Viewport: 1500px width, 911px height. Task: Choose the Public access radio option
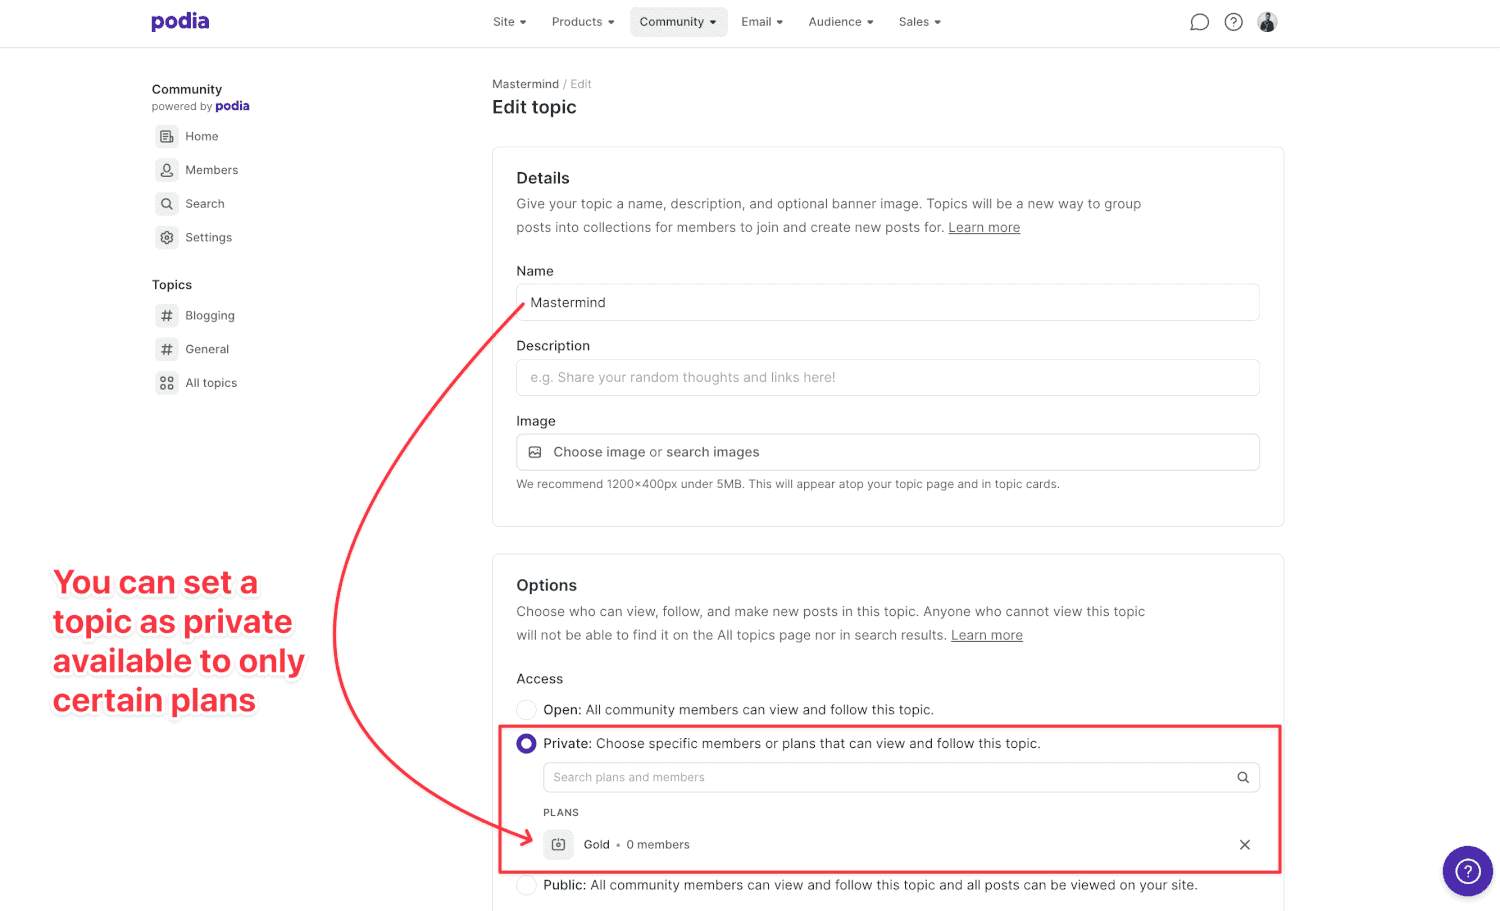[x=526, y=885]
